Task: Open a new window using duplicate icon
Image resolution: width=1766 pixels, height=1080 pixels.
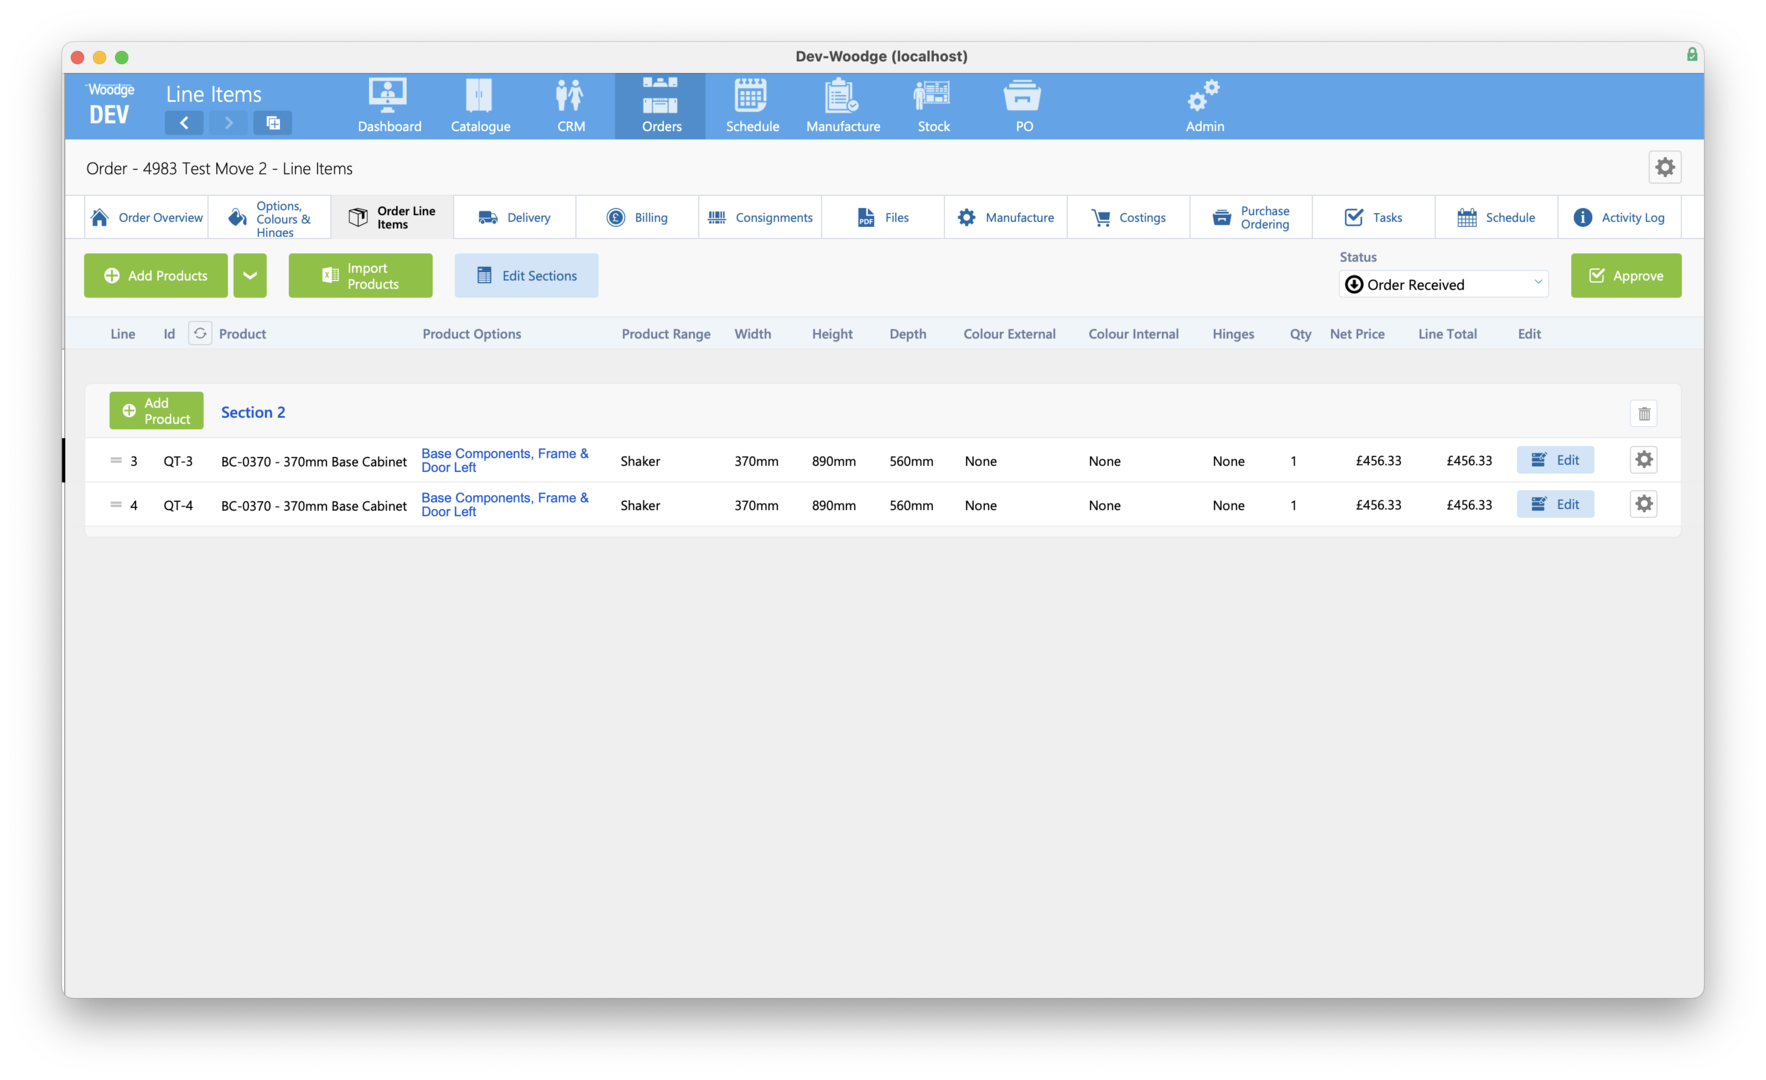Action: (x=273, y=123)
